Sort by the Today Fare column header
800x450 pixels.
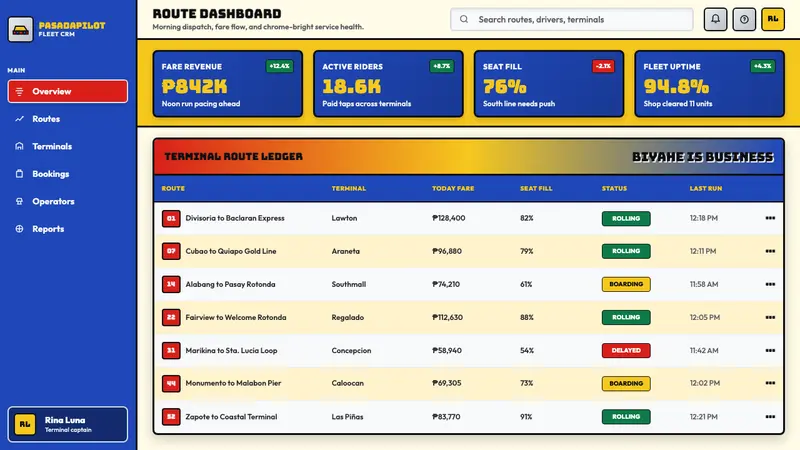(453, 188)
